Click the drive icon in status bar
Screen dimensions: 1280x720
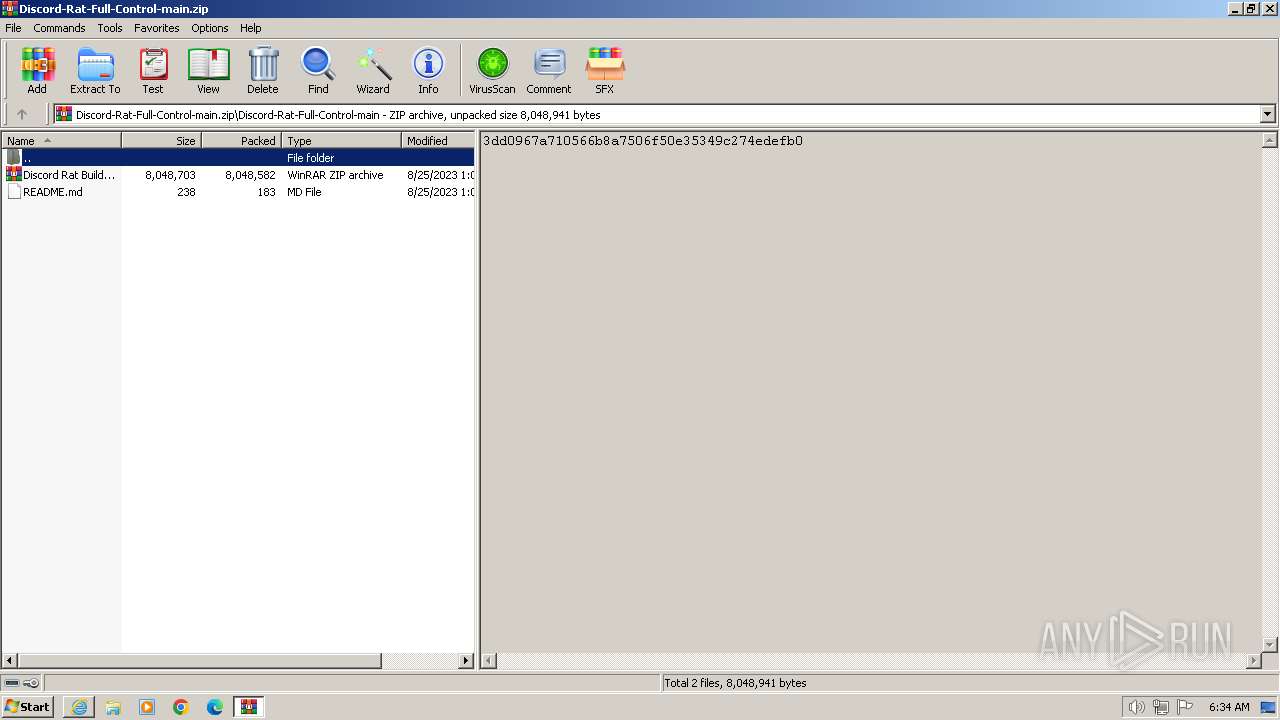(12, 683)
